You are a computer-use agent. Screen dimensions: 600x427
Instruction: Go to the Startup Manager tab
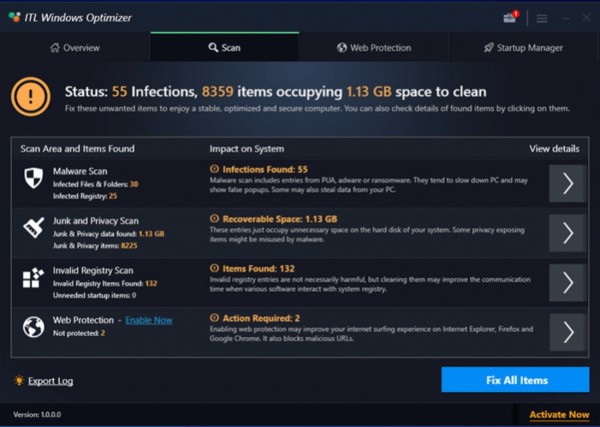523,48
